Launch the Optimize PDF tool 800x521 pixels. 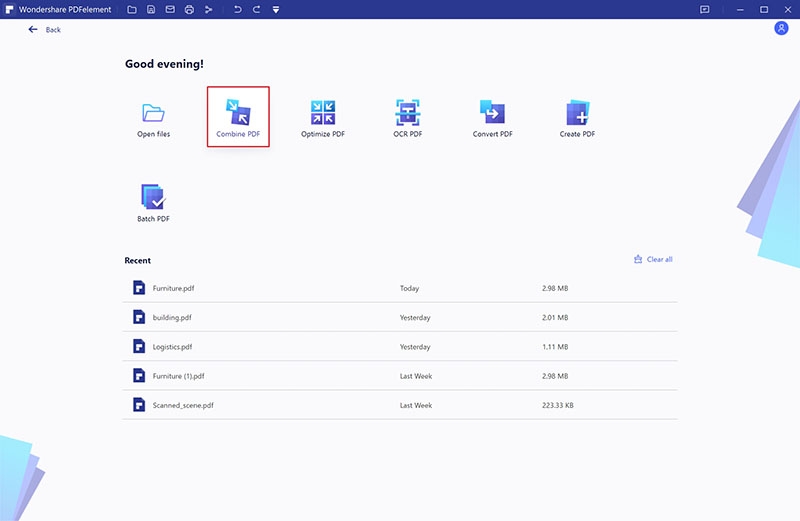pos(323,116)
